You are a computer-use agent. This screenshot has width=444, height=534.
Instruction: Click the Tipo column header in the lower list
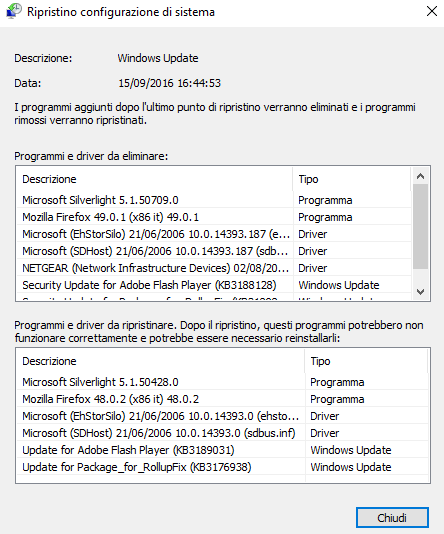(366, 361)
